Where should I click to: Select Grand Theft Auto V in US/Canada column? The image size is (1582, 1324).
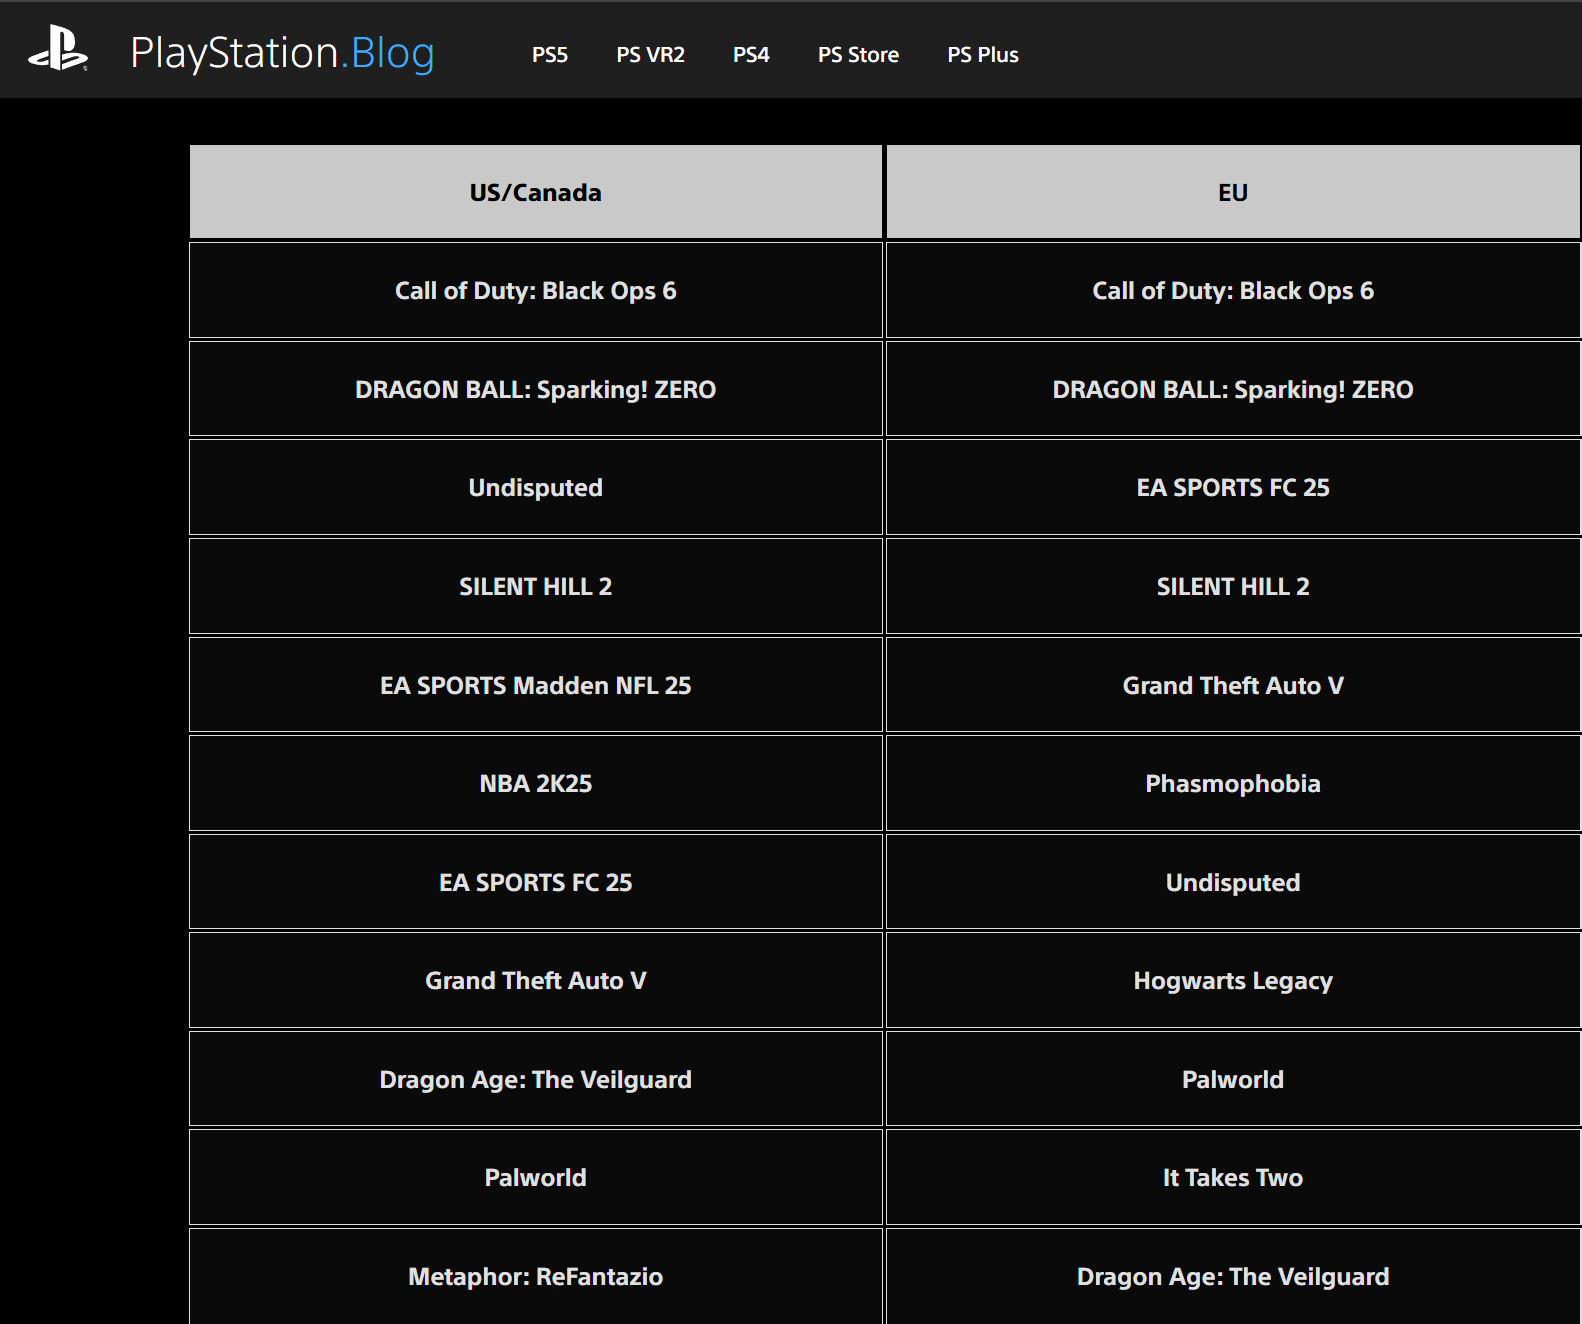[536, 980]
